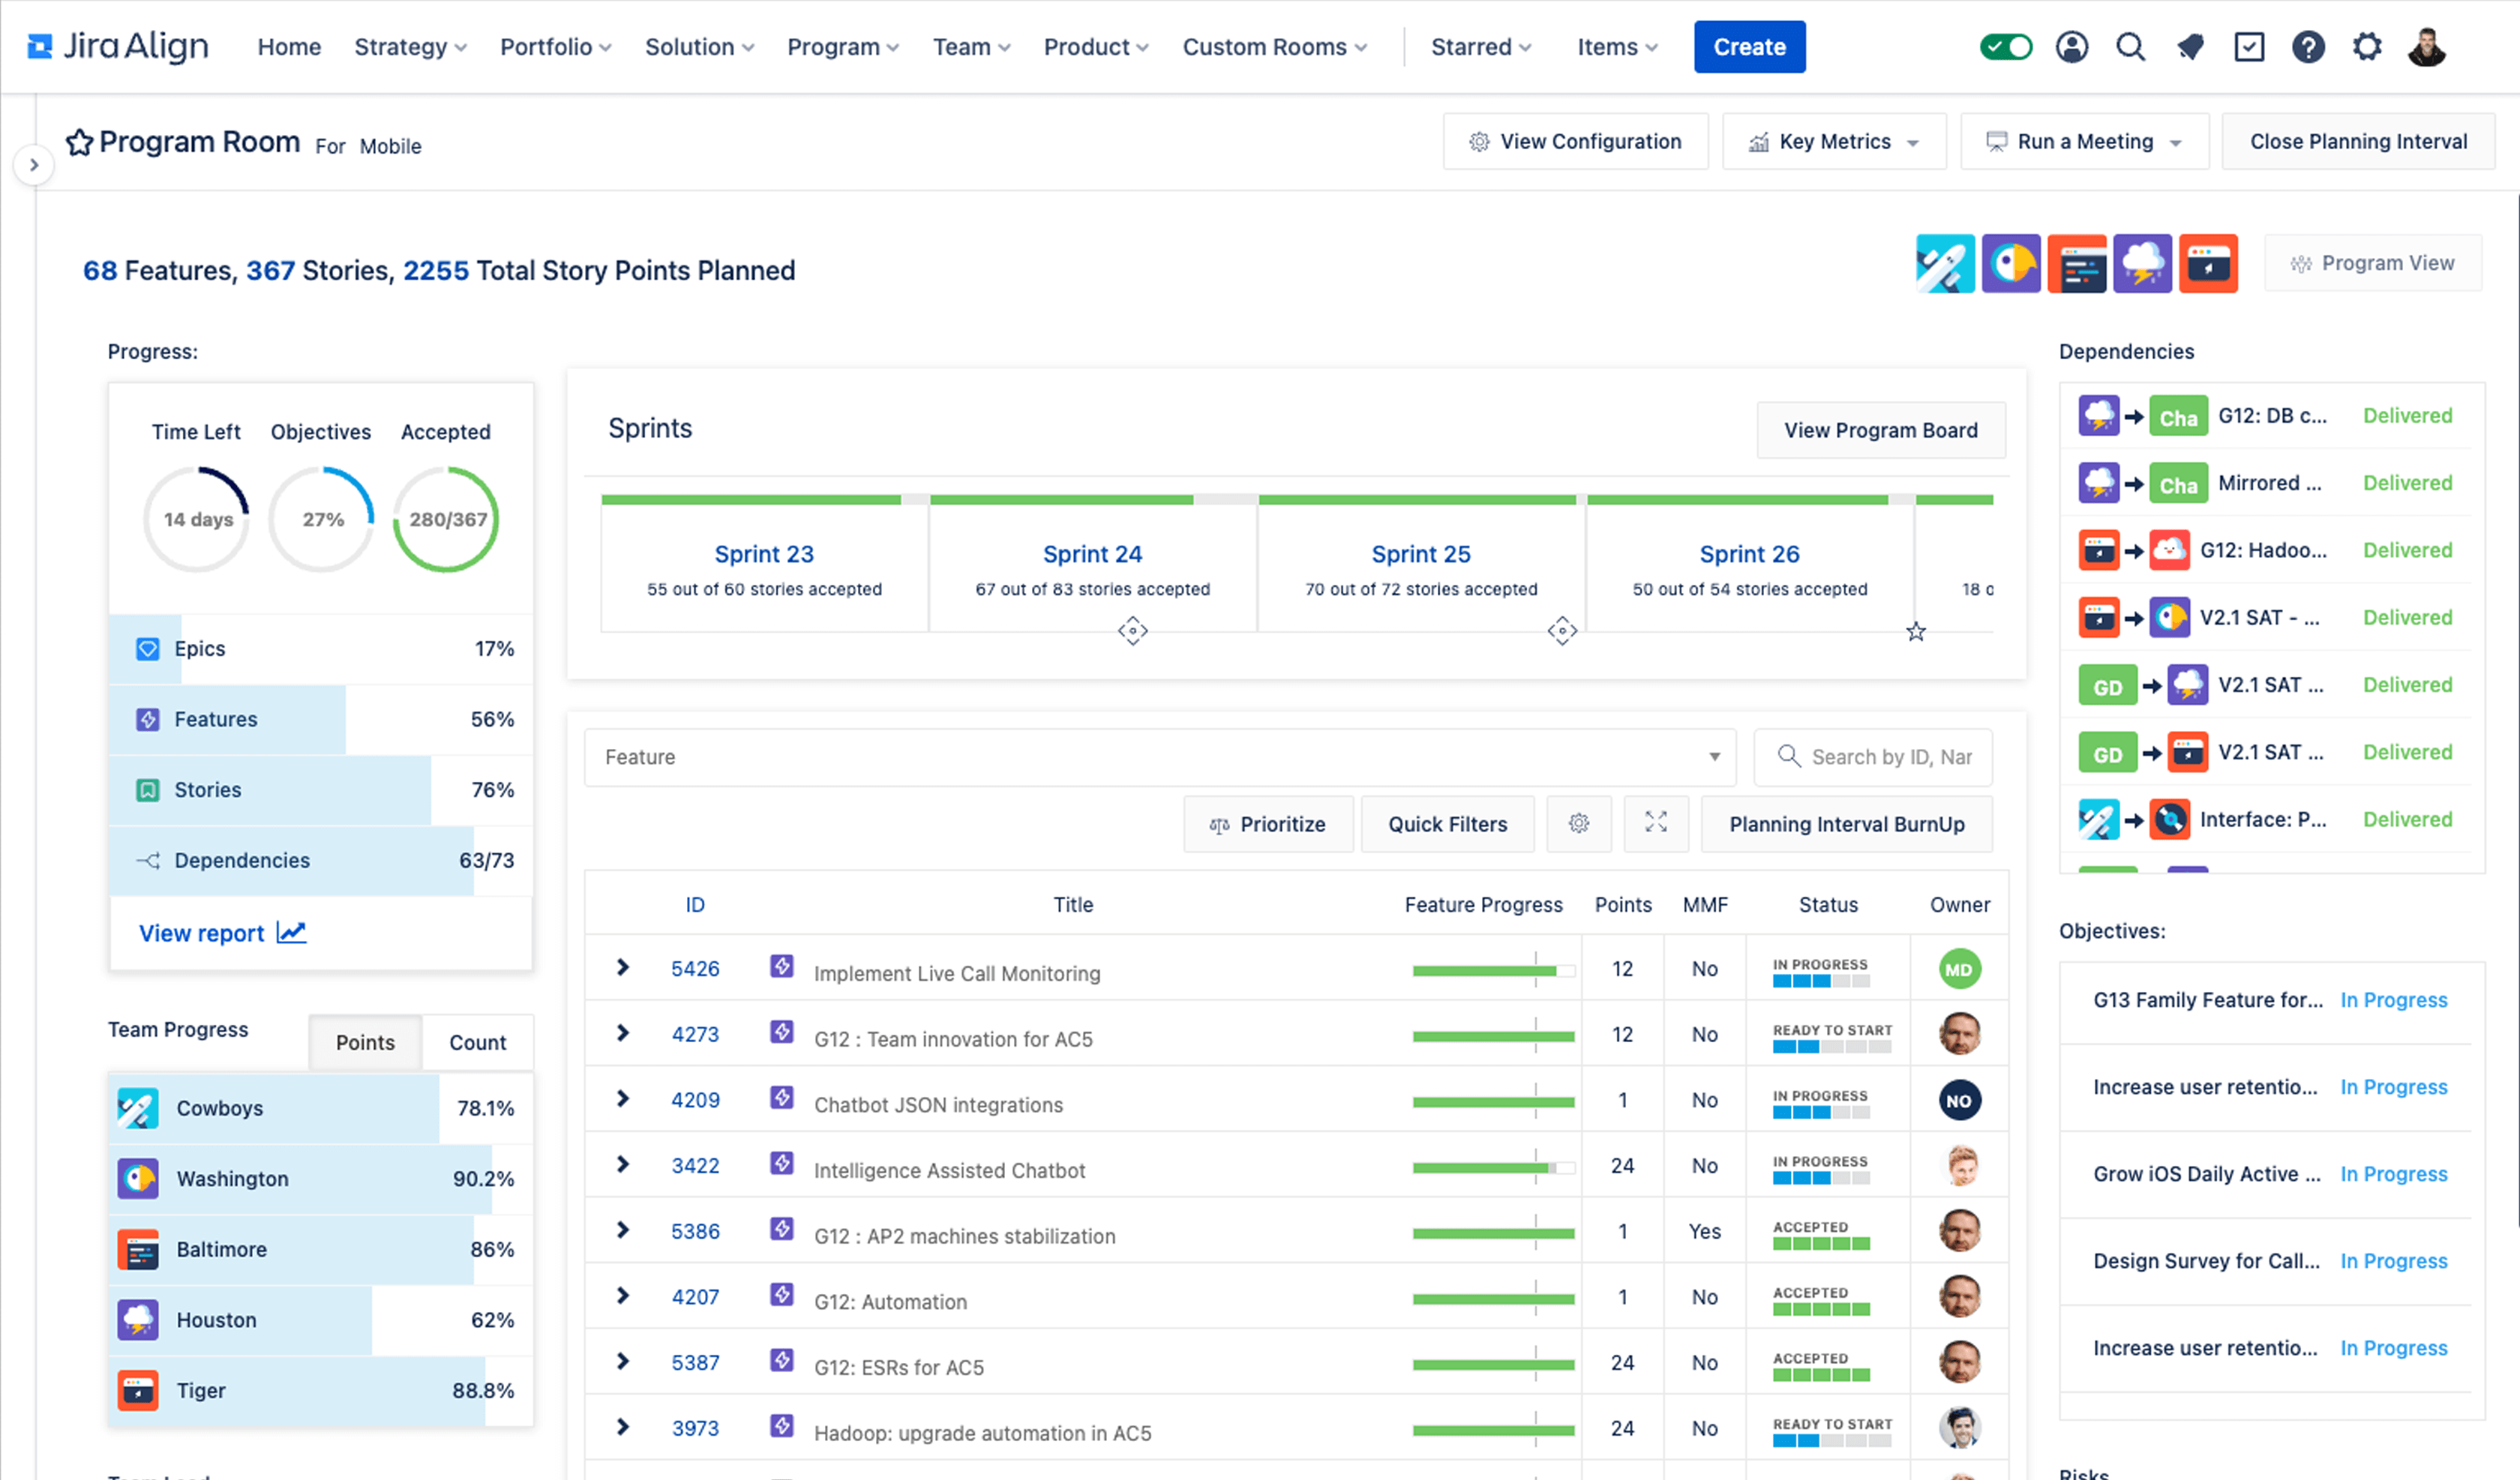Click the settings gear icon in feature toolbar
Screen dimensions: 2520x1480
1579,822
